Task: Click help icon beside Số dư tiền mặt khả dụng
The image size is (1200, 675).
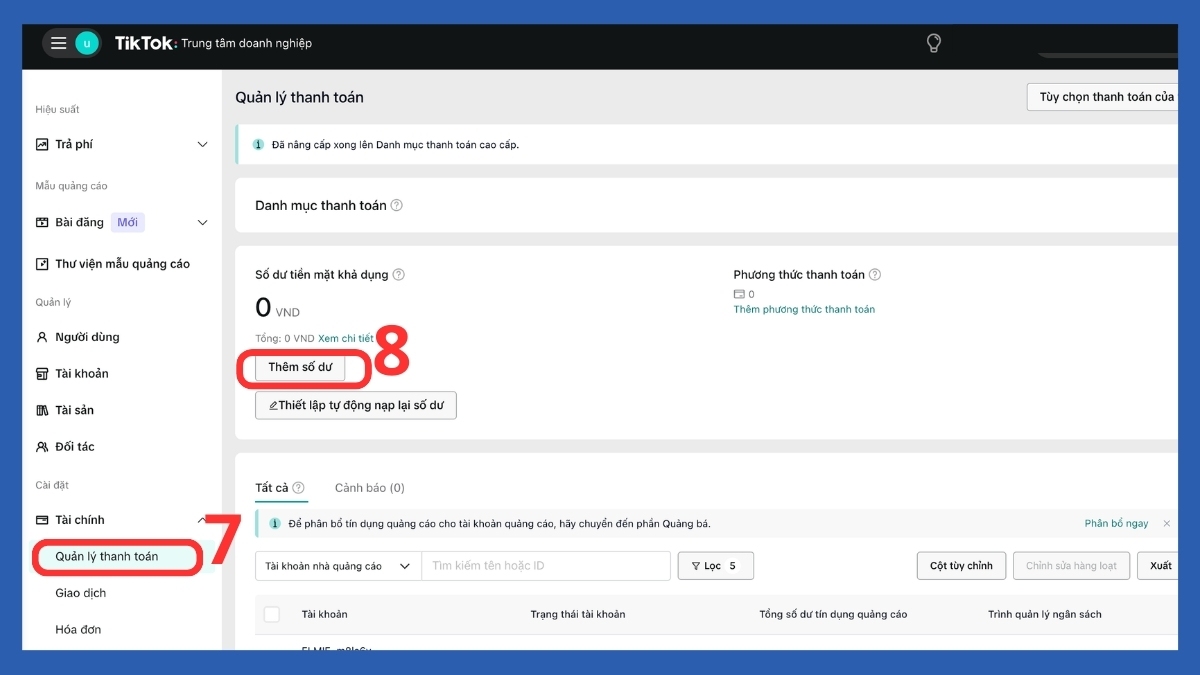Action: click(399, 274)
